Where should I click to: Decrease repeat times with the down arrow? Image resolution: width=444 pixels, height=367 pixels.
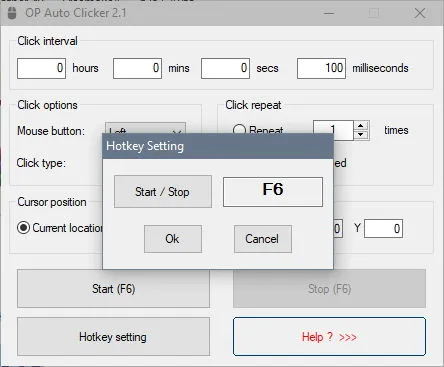point(361,135)
